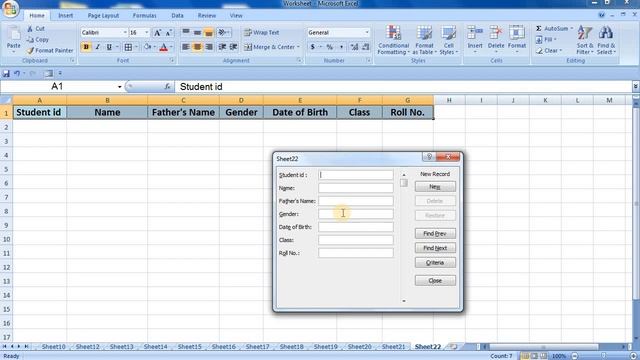Toggle Center alignment
The width and height of the screenshot is (640, 360).
point(197,47)
